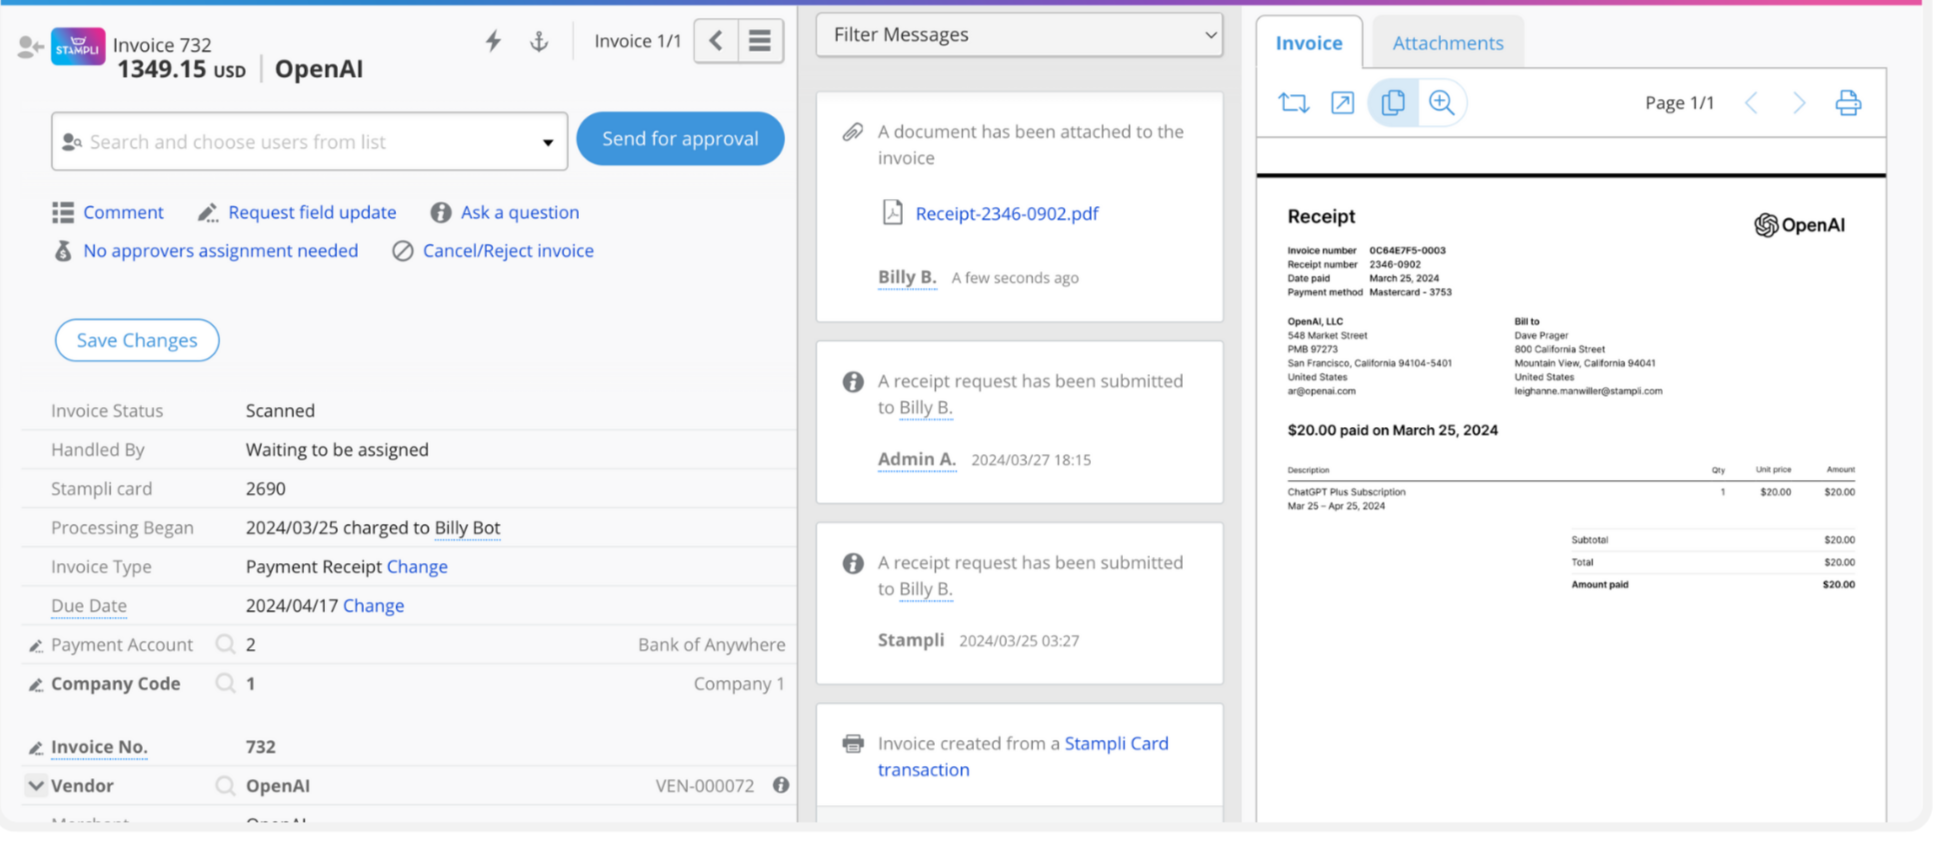
Task: Switch to the Attachments tab
Action: tap(1447, 43)
